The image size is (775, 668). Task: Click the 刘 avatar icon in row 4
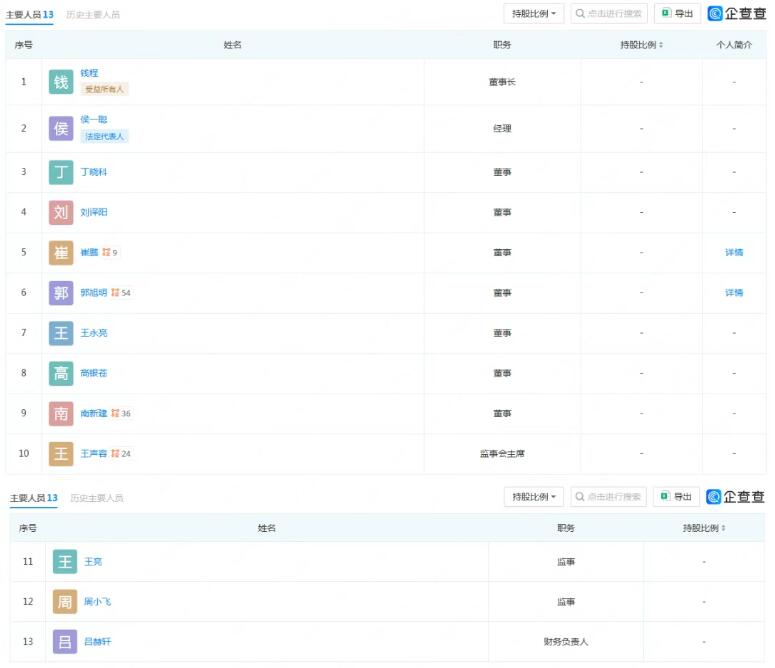(x=61, y=212)
